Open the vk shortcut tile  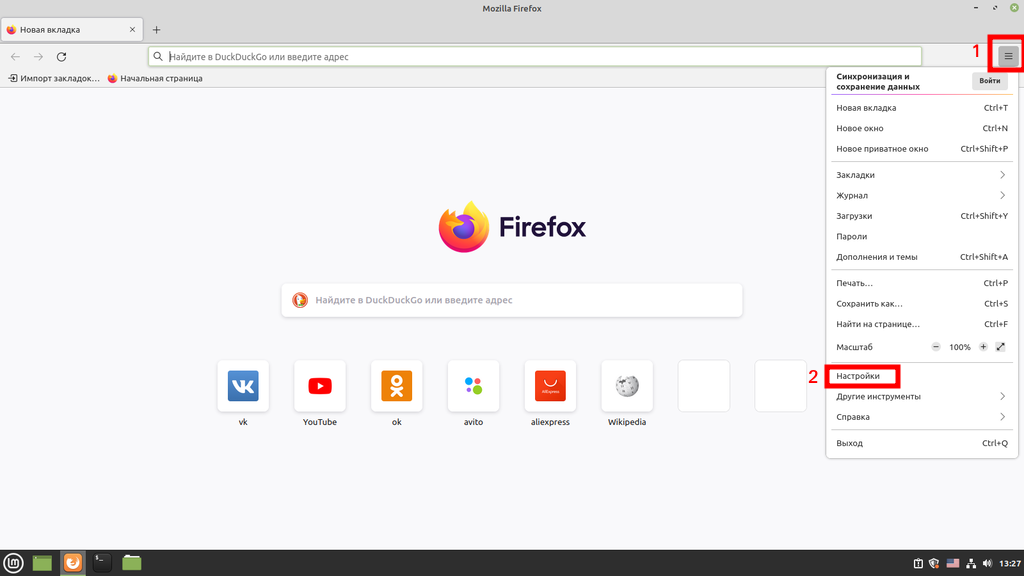(243, 386)
